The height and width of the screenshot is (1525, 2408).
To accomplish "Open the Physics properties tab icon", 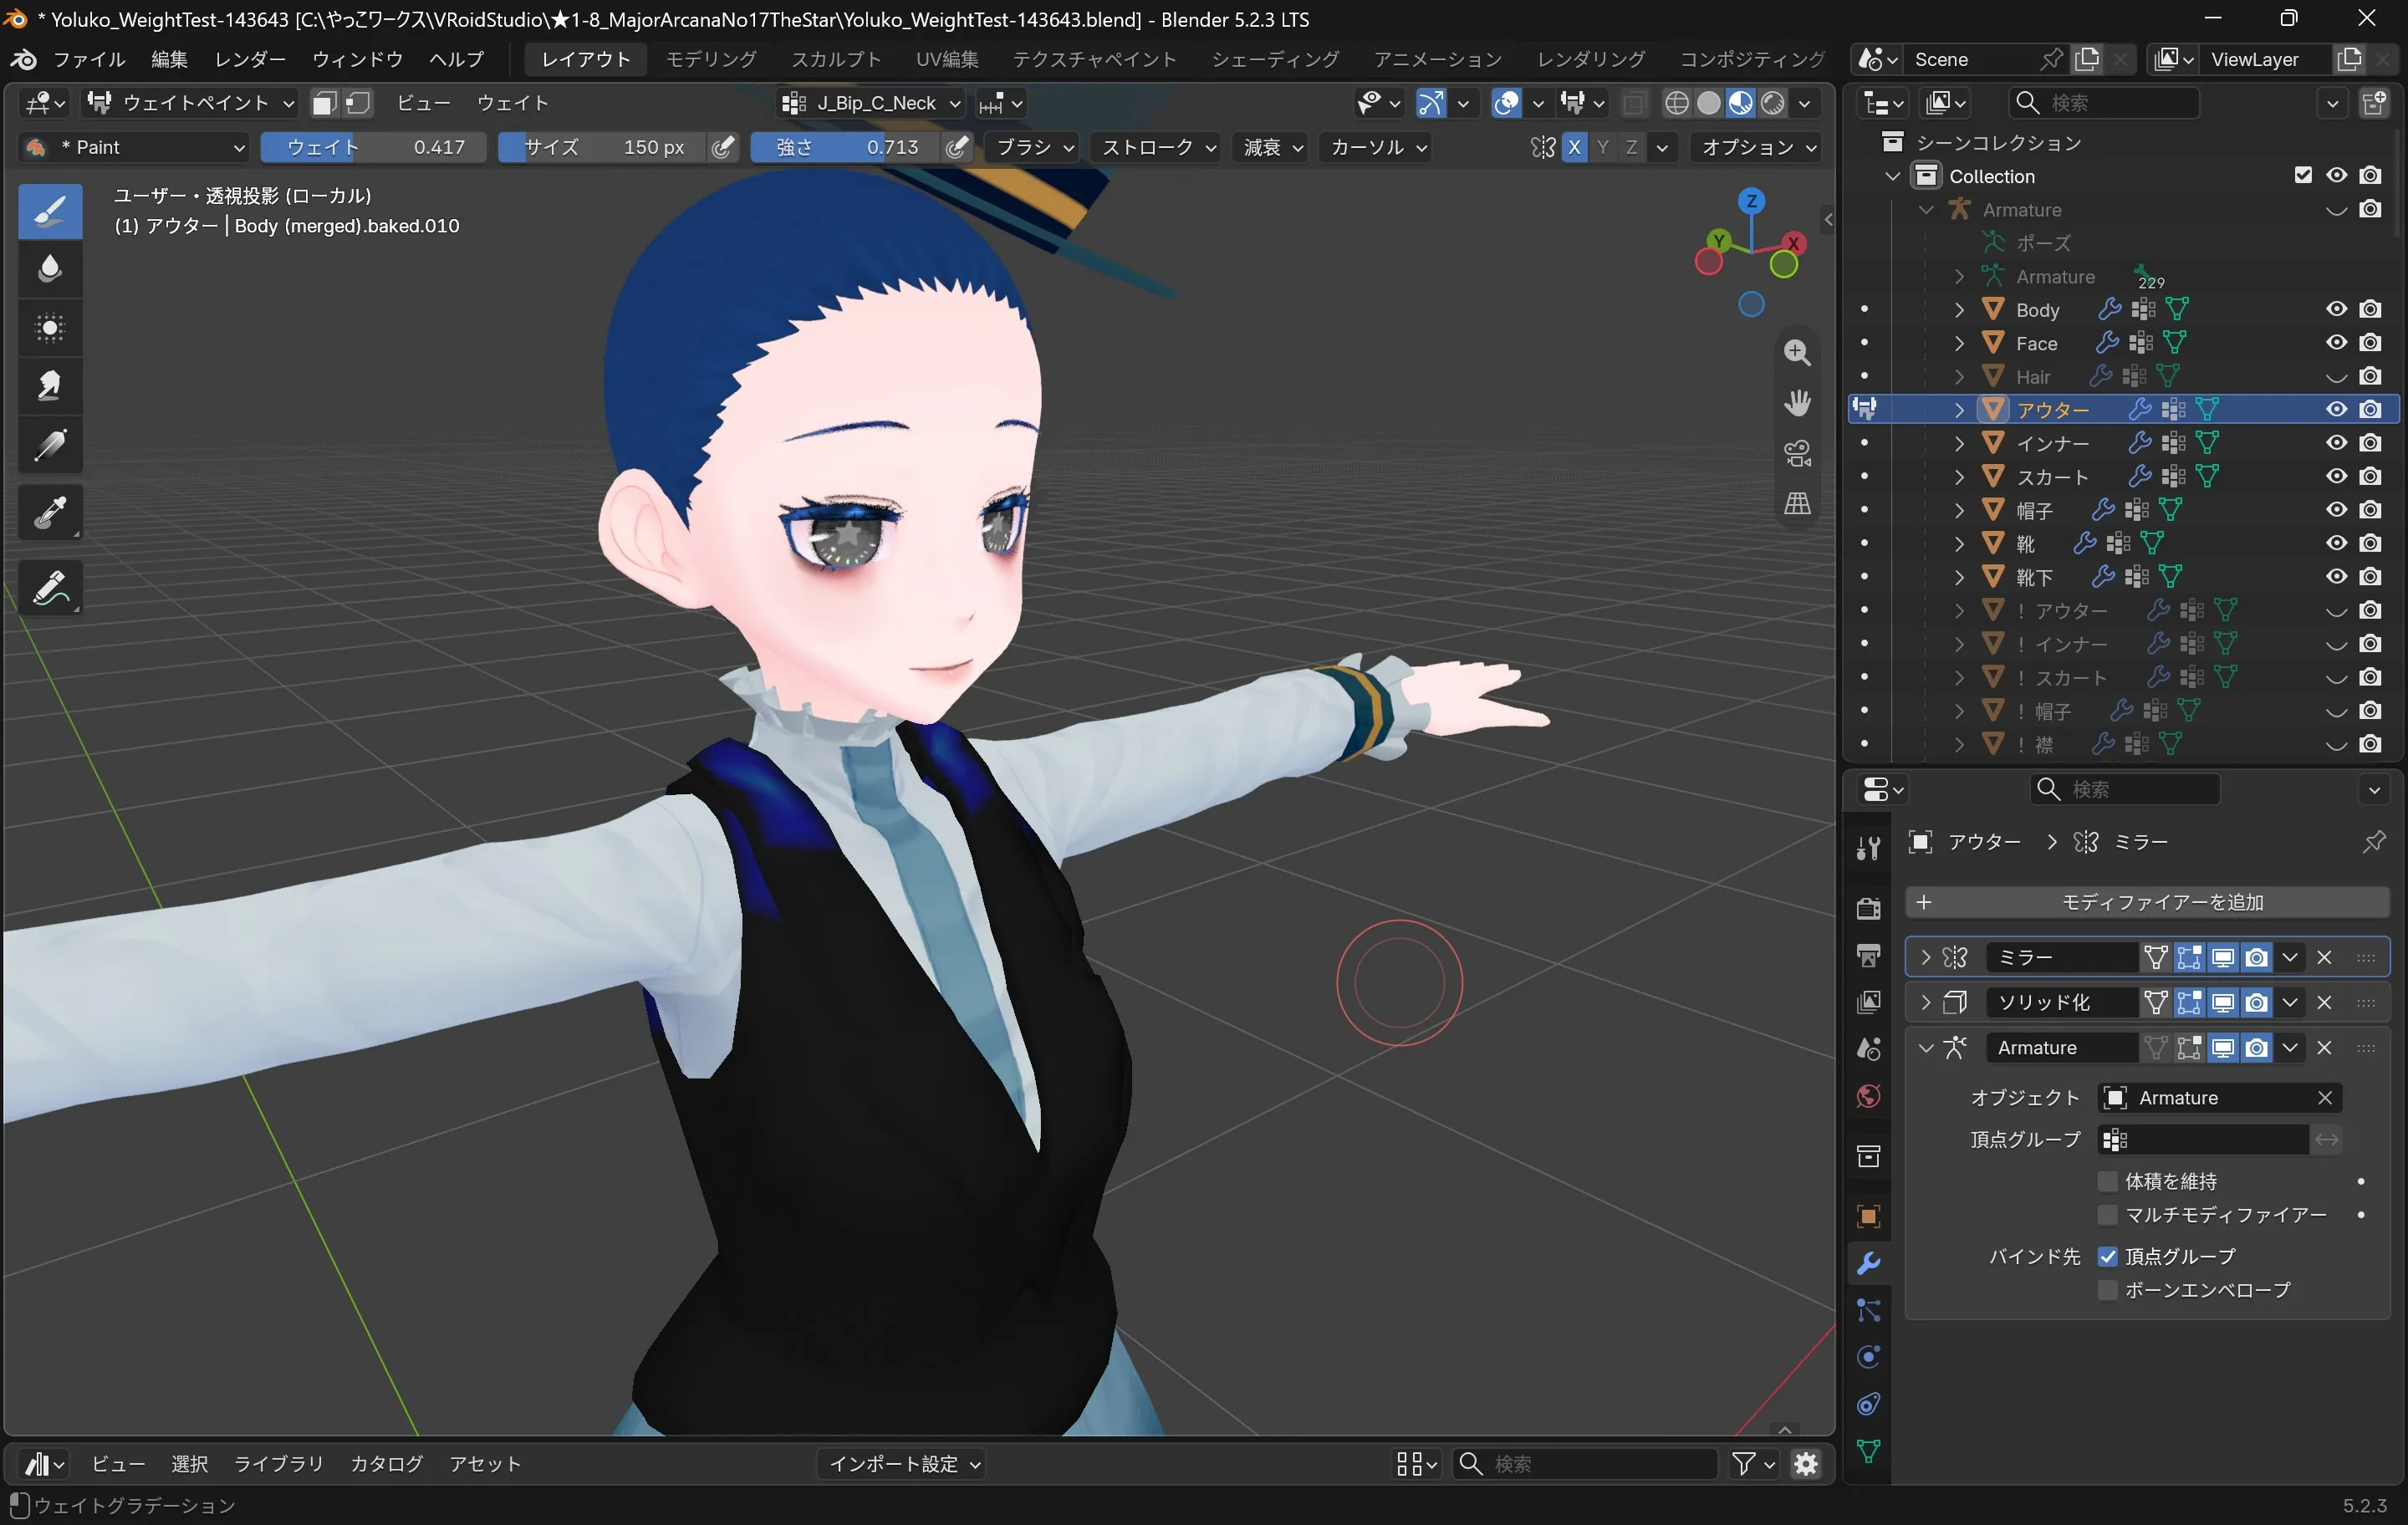I will coord(1868,1357).
